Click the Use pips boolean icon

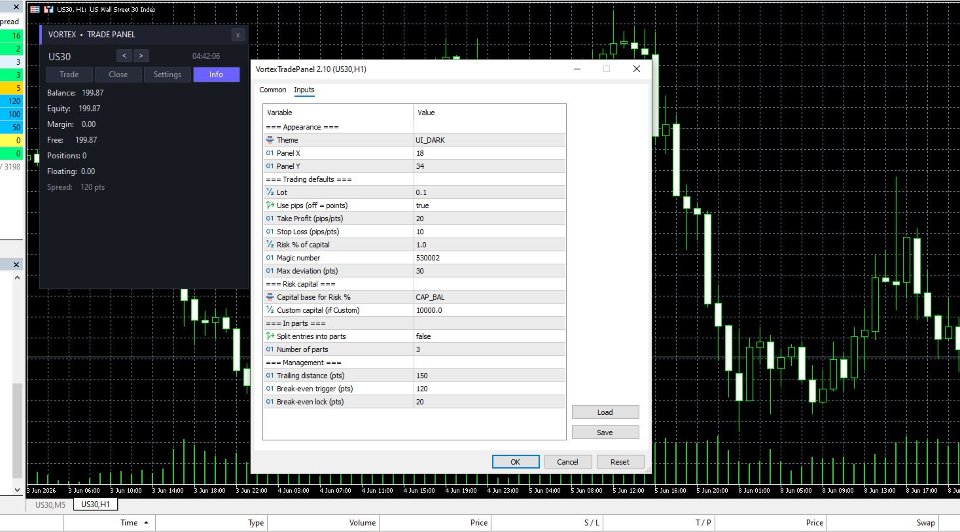point(270,205)
